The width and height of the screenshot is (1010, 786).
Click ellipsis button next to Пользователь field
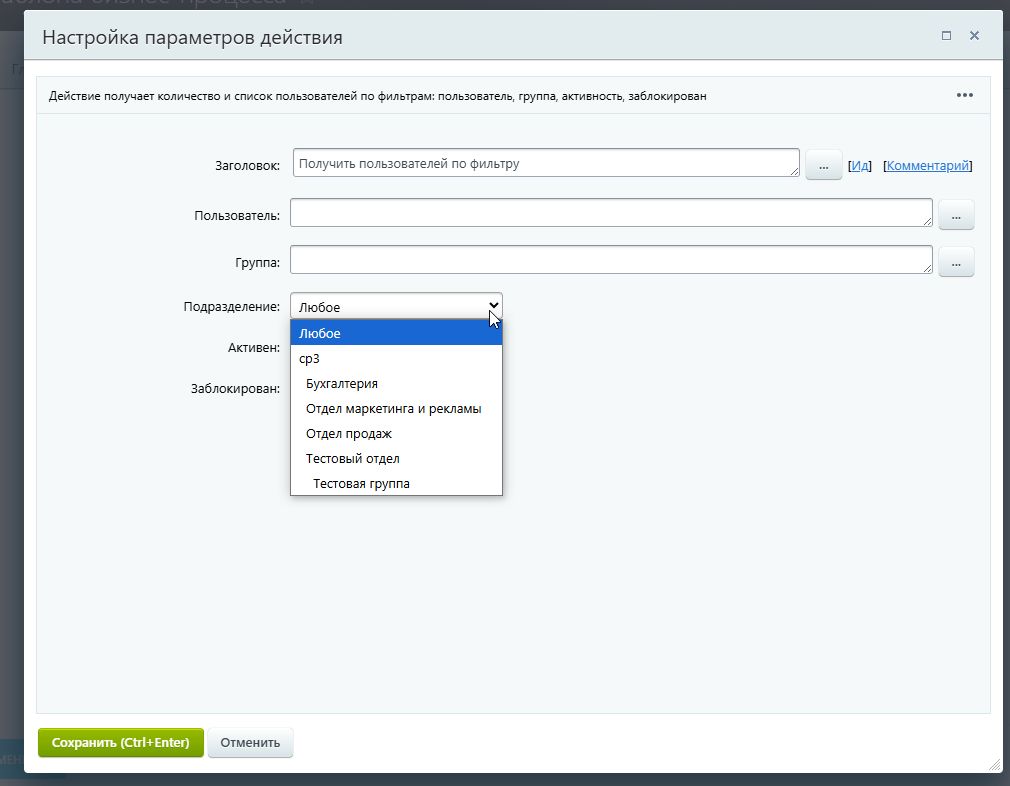[956, 215]
